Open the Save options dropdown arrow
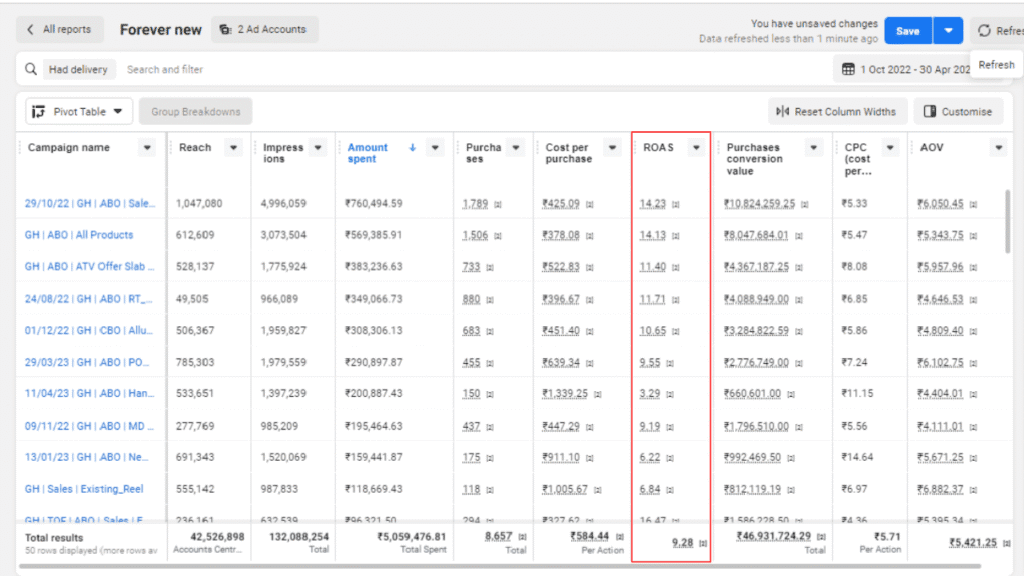Viewport: 1024px width, 576px height. click(948, 31)
